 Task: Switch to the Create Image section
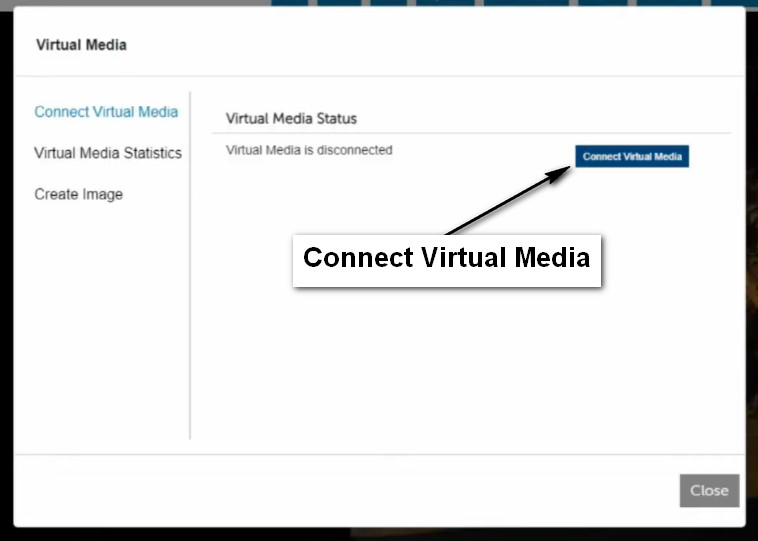[78, 194]
